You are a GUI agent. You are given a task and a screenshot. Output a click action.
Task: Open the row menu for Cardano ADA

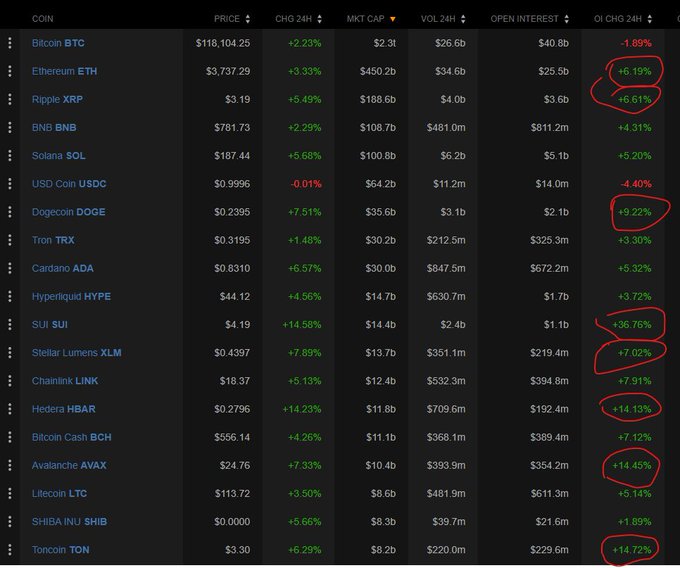10,268
